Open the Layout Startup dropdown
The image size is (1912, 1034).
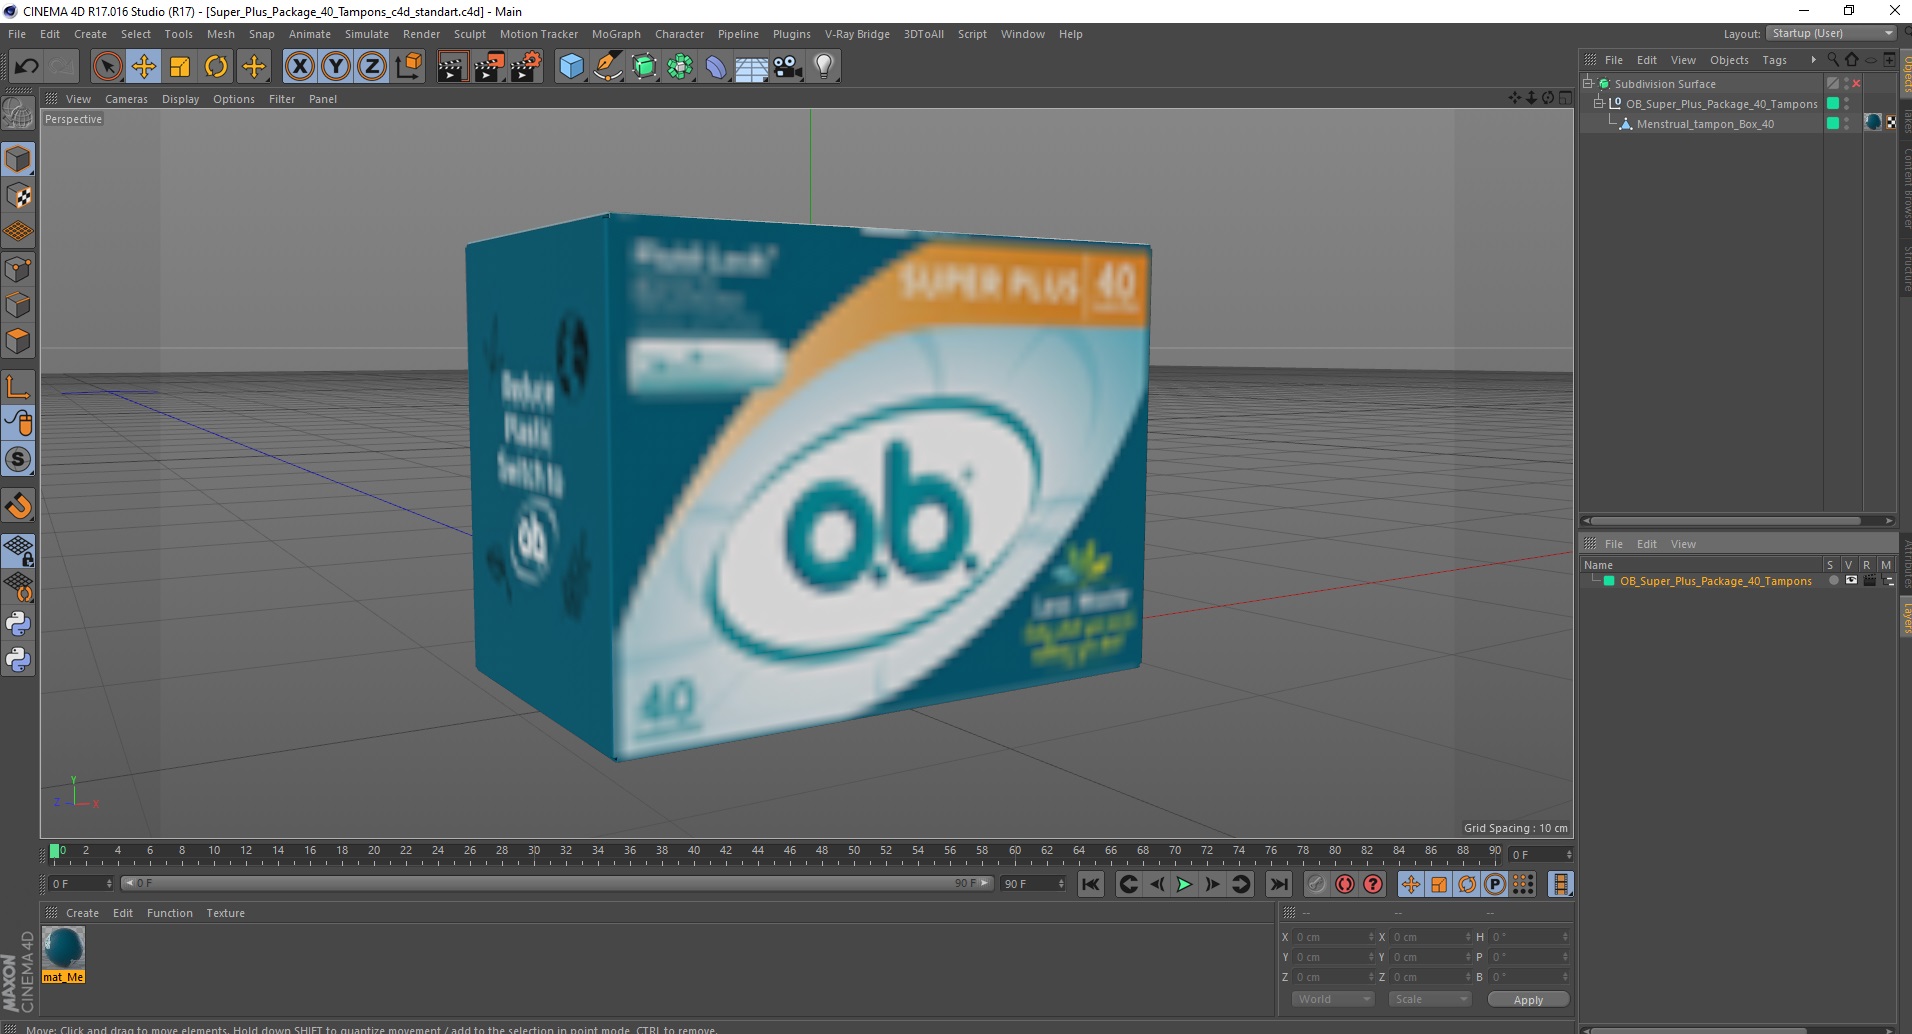coord(1831,34)
